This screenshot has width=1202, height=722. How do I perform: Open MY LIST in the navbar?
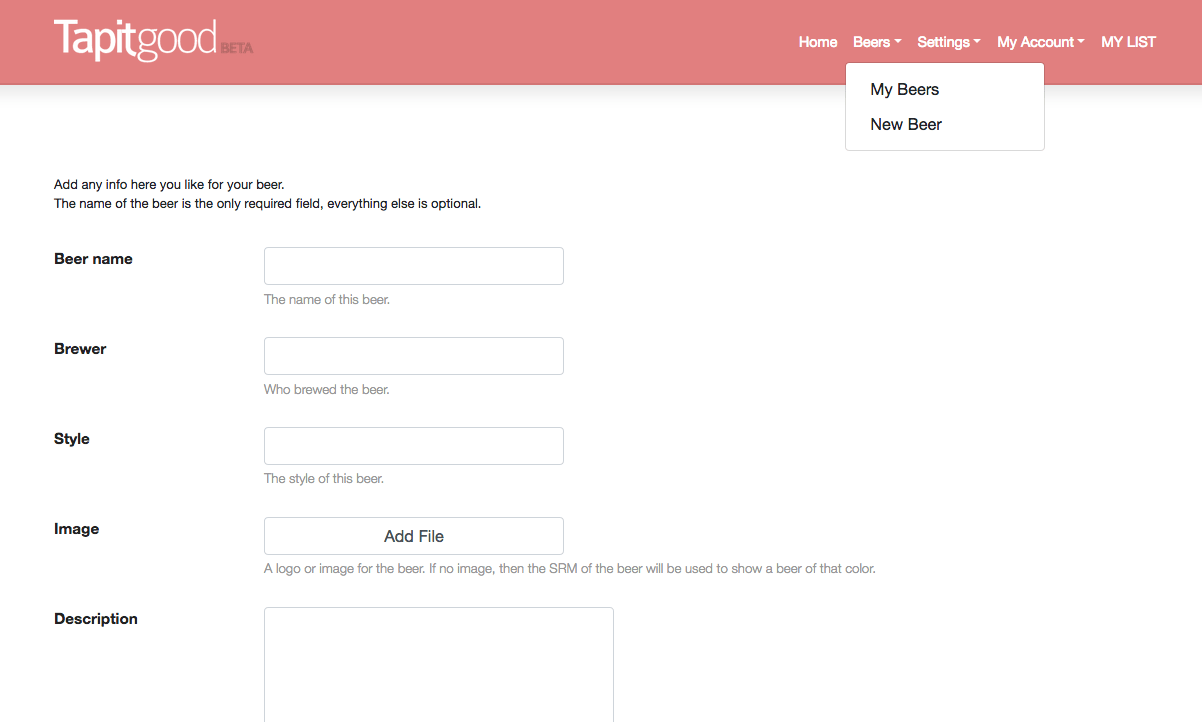pos(1128,42)
